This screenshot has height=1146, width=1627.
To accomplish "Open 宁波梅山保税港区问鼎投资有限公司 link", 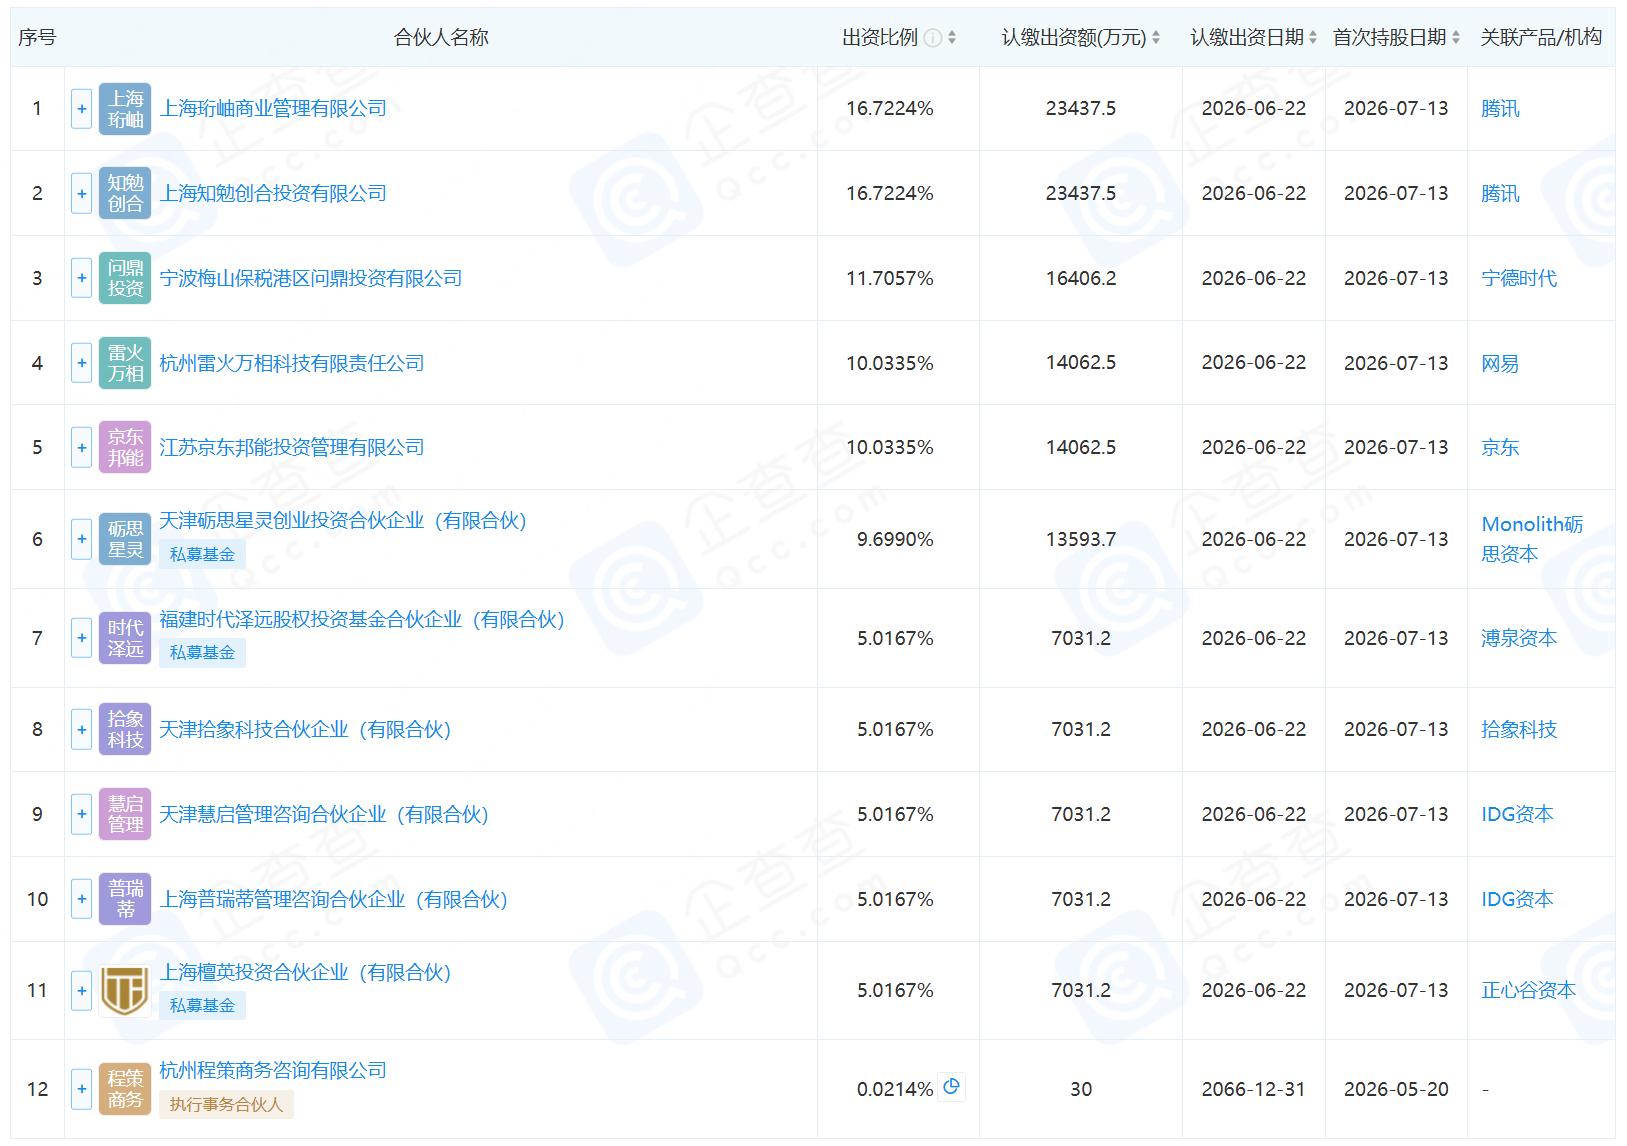I will click(311, 278).
